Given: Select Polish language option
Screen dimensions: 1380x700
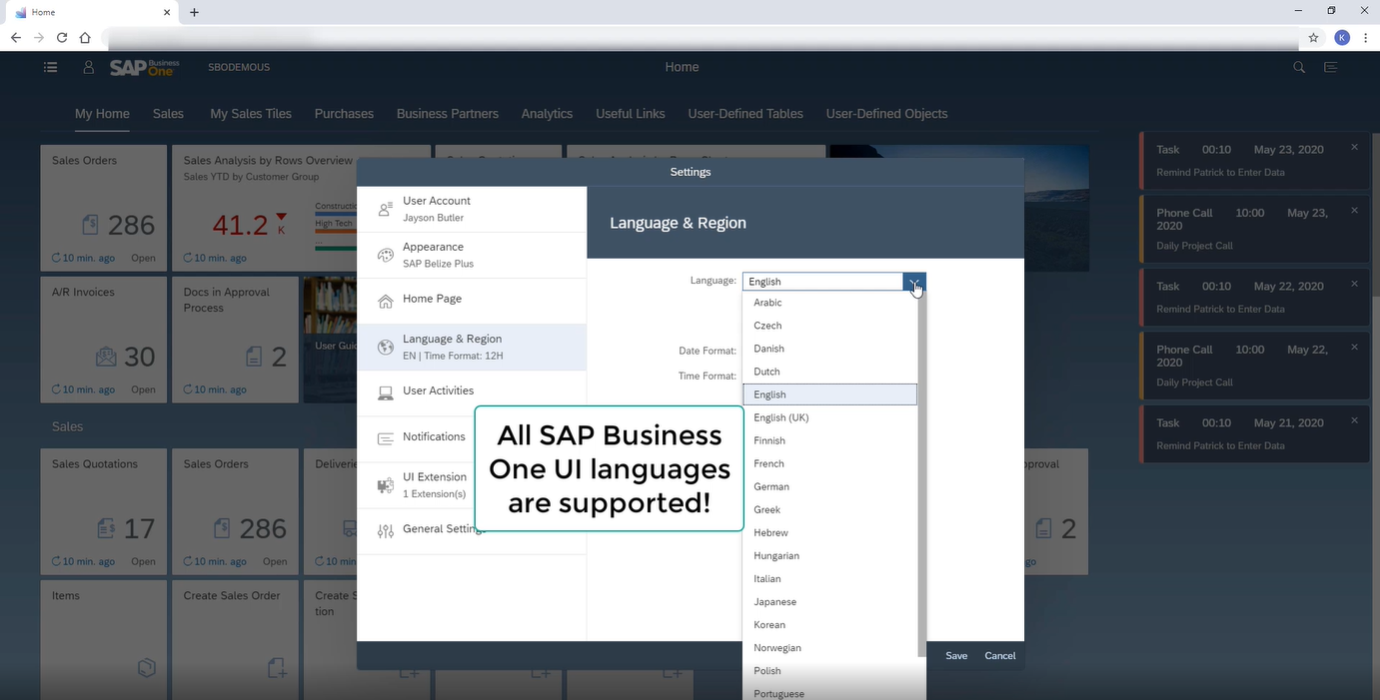Looking at the screenshot, I should click(830, 670).
